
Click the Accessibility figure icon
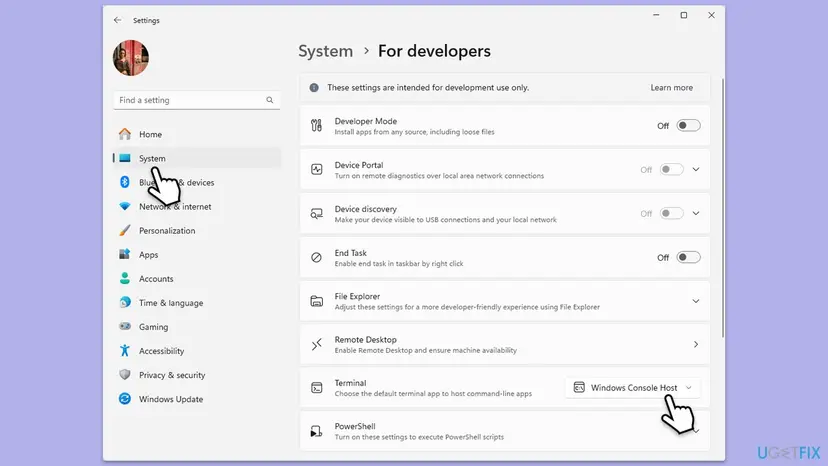coord(125,350)
